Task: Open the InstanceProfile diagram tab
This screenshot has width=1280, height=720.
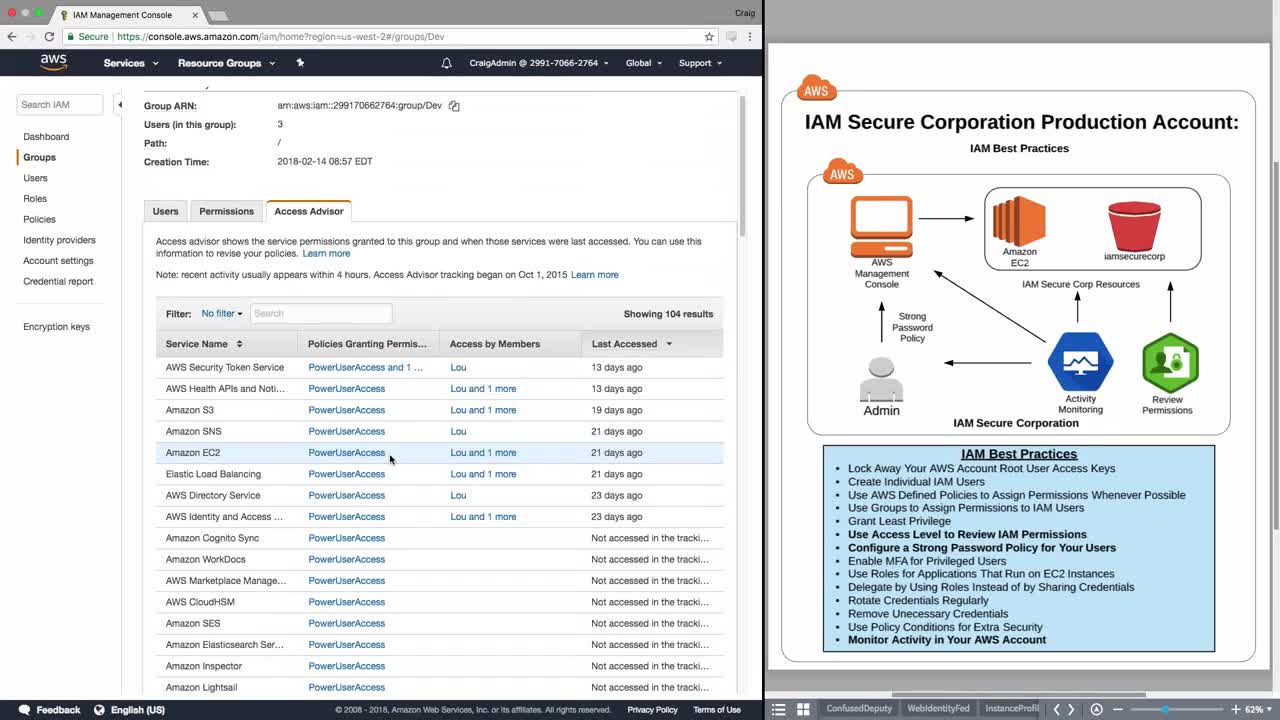Action: 1011,709
